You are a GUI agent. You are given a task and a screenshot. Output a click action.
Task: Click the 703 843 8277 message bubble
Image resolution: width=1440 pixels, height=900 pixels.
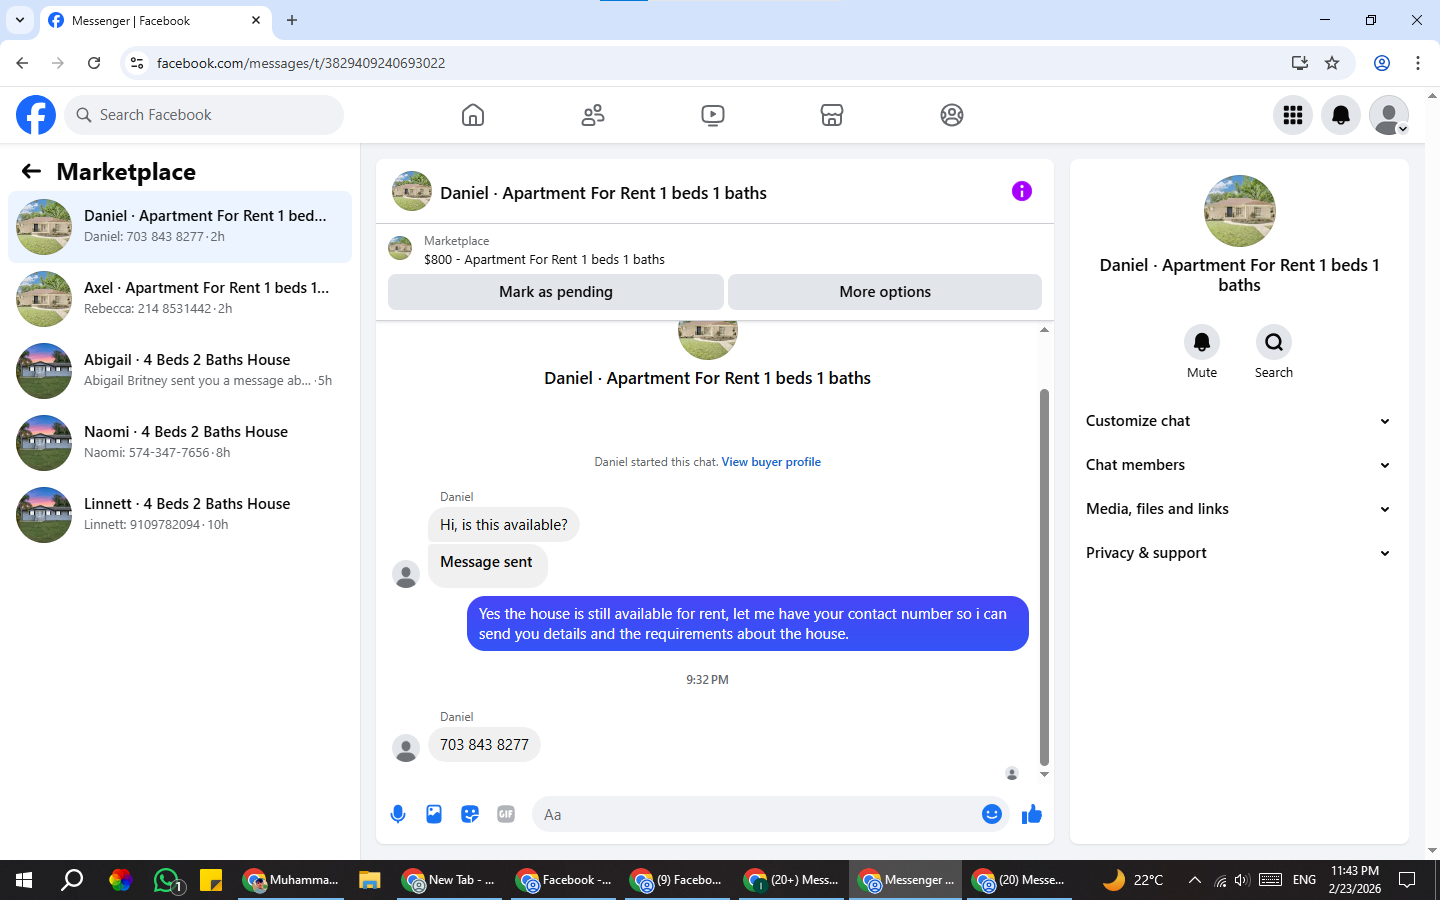click(484, 745)
